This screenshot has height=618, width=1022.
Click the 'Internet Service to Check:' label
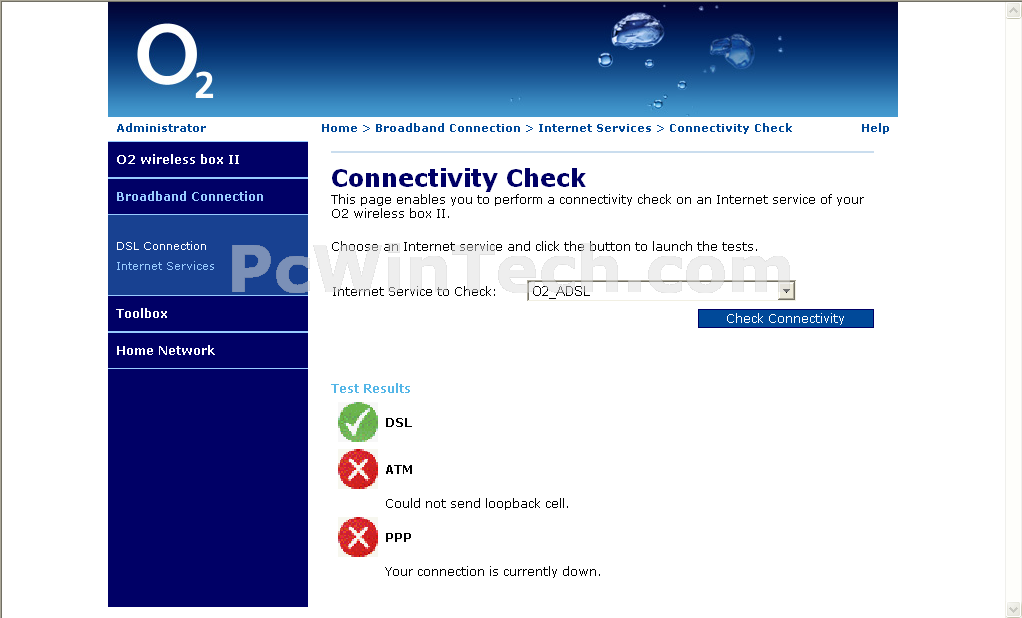coord(414,291)
